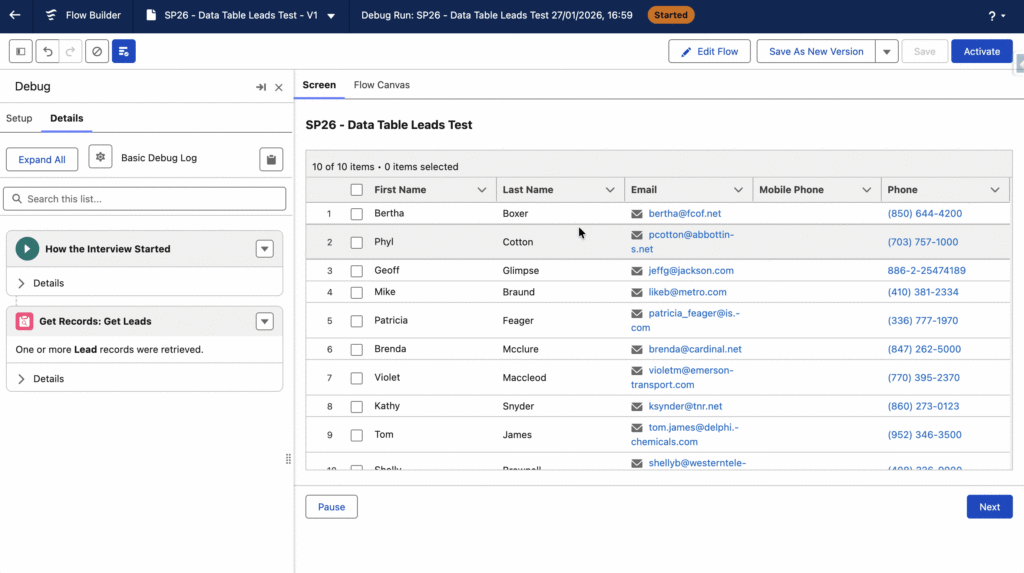Click the bertha@fcof.net email link
Image resolution: width=1024 pixels, height=573 pixels.
coord(684,214)
